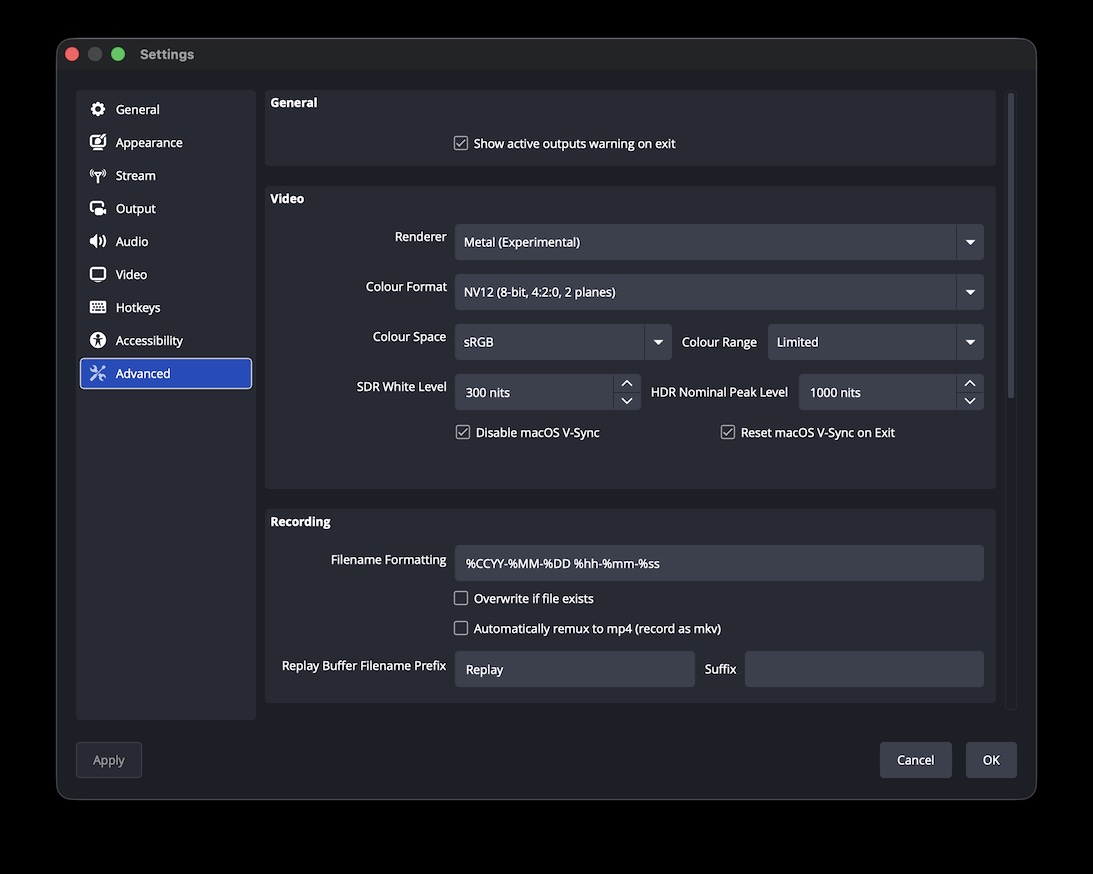Screen dimensions: 1093x874
Task: Open Accessibility settings via its icon
Action: tap(98, 340)
